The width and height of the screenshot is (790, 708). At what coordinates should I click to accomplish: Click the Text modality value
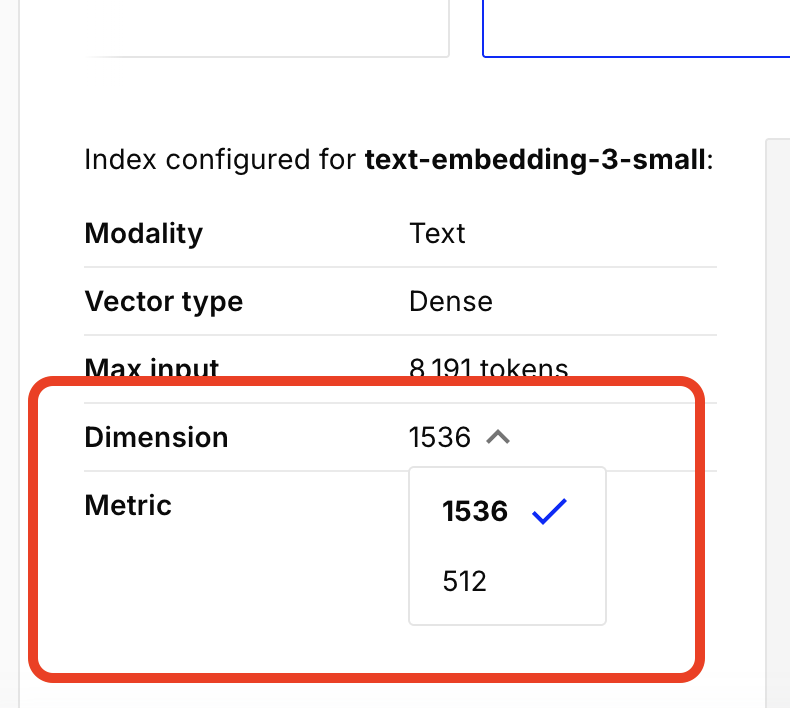tap(437, 233)
